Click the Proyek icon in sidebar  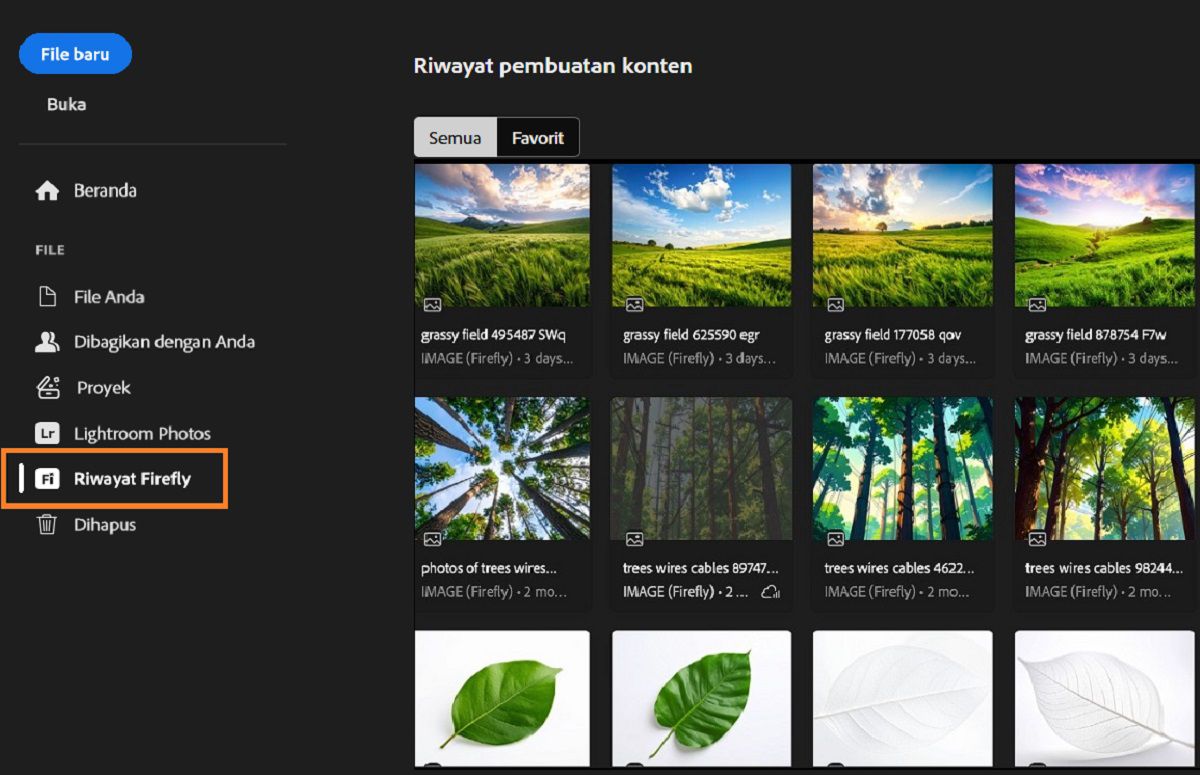[x=48, y=387]
